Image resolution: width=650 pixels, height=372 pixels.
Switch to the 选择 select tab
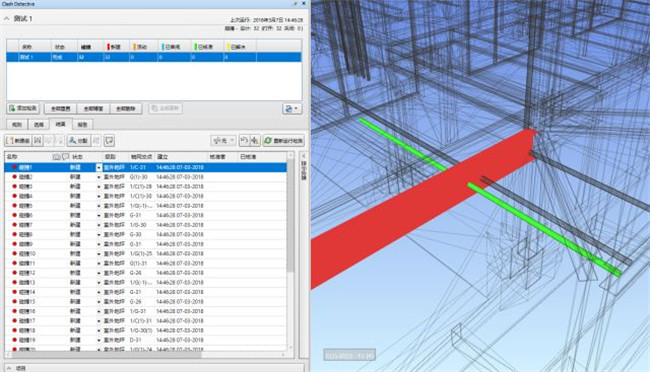tap(39, 124)
